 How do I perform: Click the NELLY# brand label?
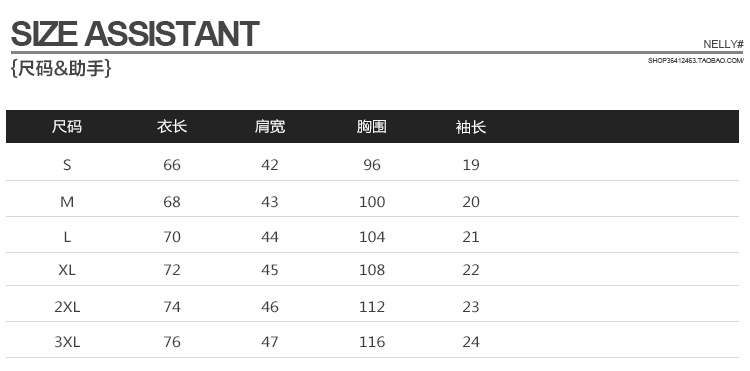(x=723, y=44)
